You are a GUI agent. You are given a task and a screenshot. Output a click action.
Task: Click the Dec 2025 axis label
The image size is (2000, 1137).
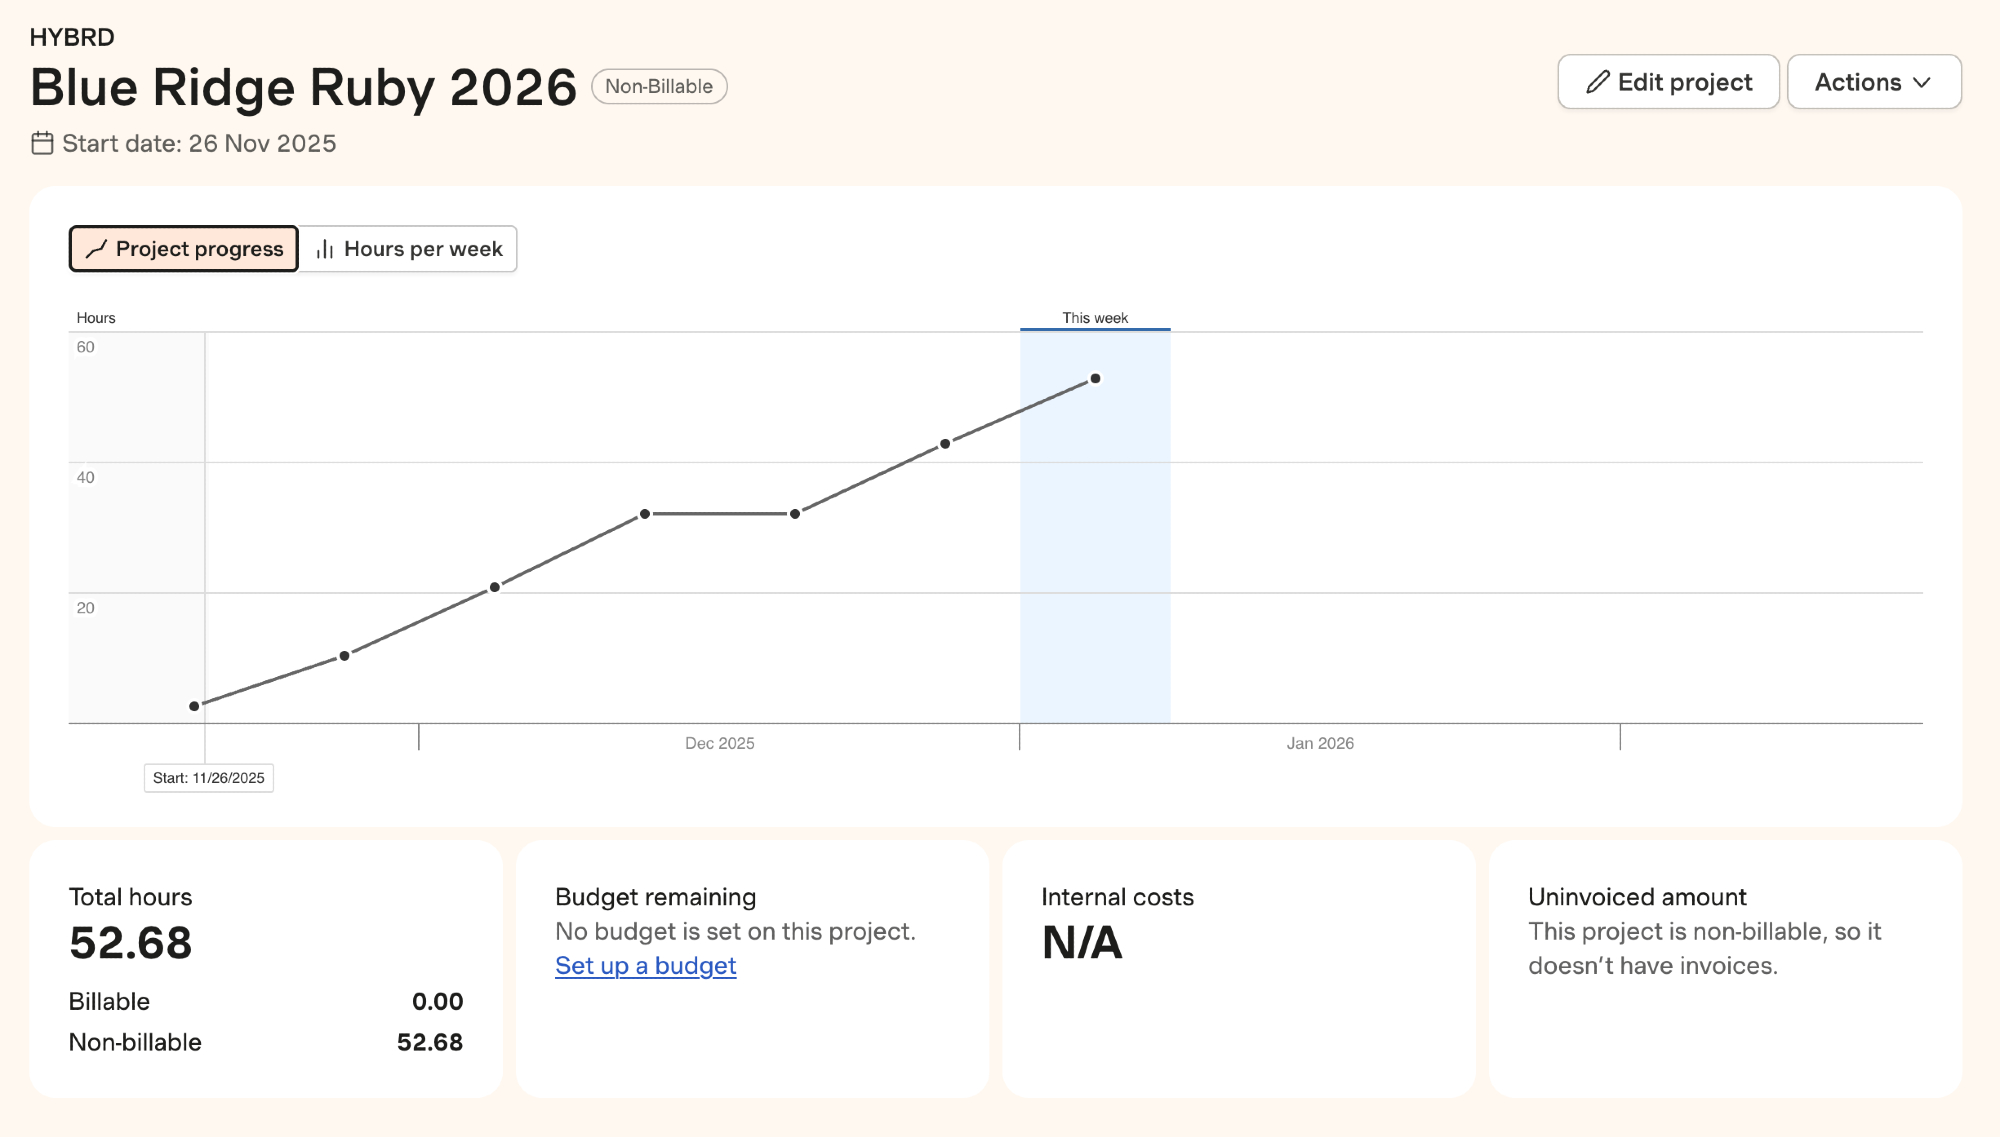[719, 743]
